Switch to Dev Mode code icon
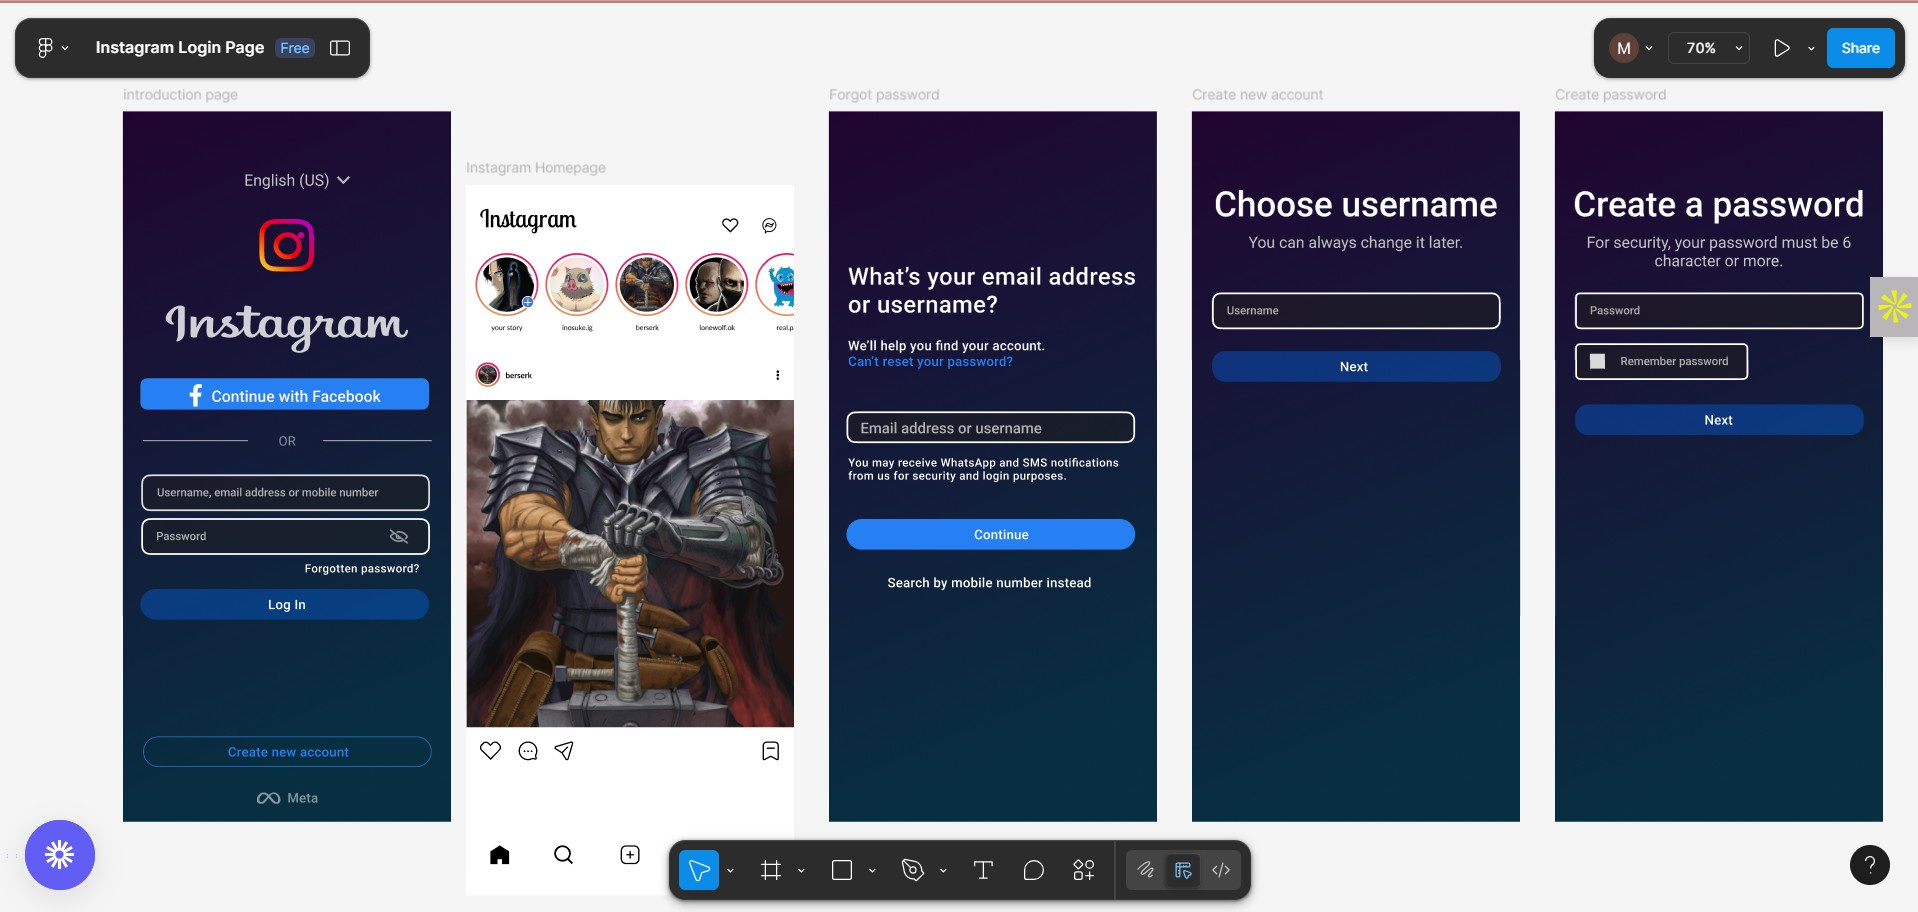This screenshot has height=912, width=1918. [1221, 870]
